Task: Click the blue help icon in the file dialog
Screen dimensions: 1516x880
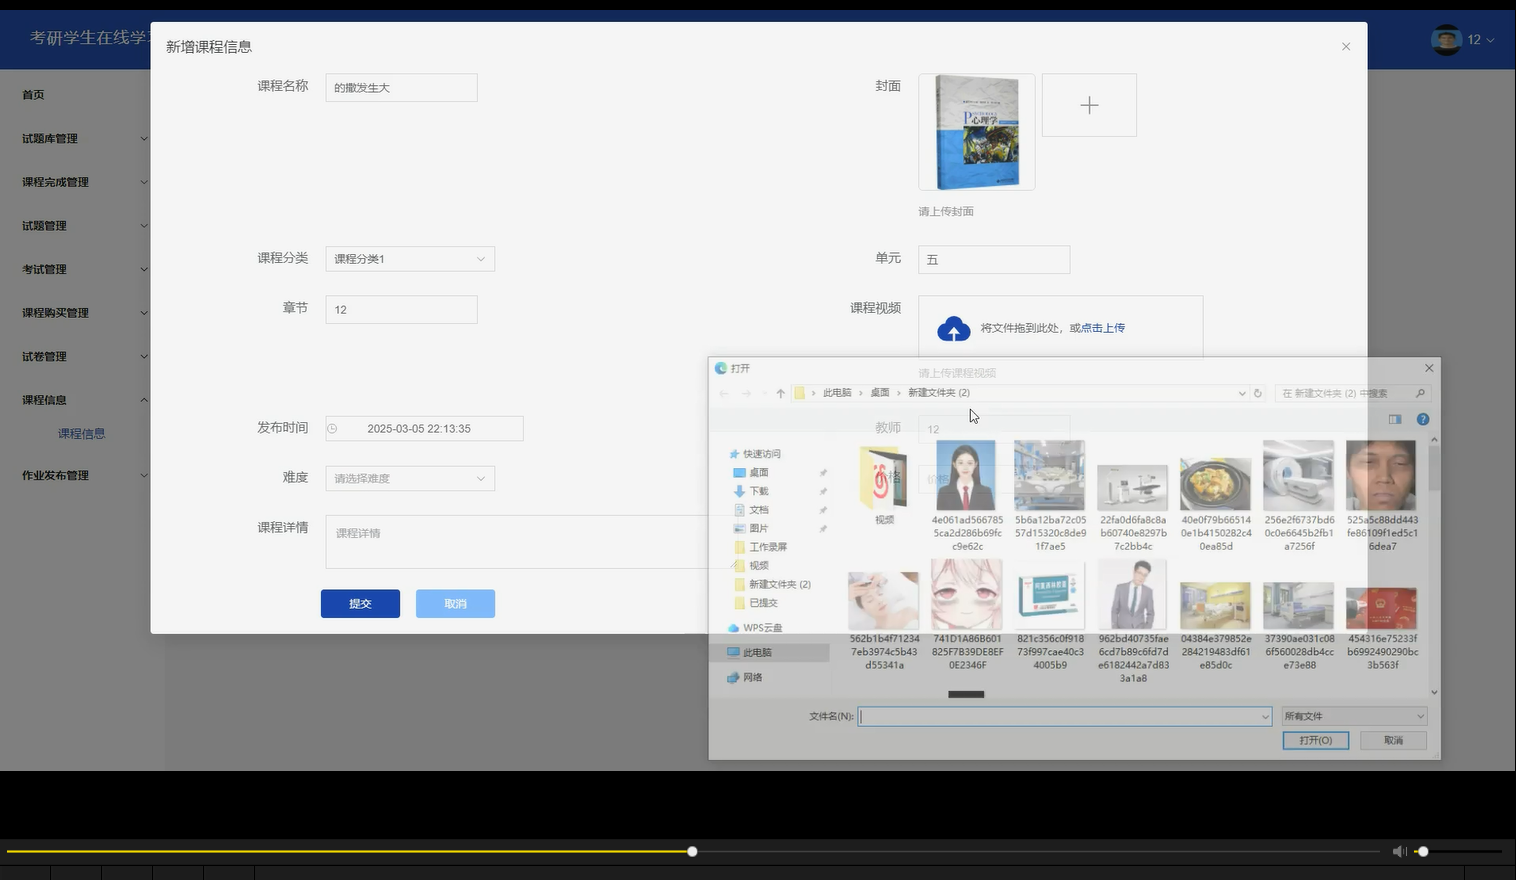Action: click(x=1423, y=419)
